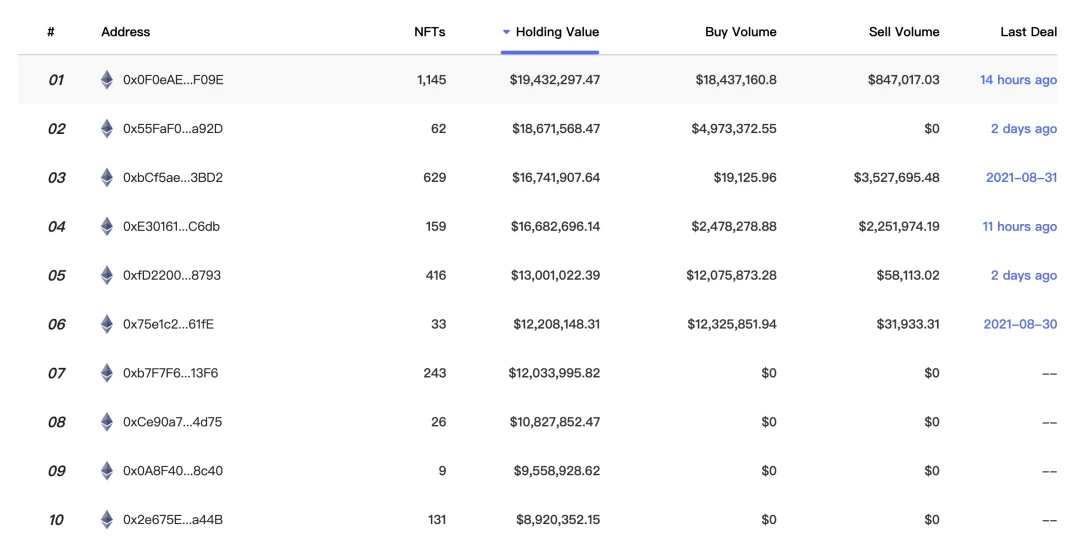Viewport: 1080px width, 544px height.
Task: Select holding value $10,827,852.47
Action: pyautogui.click(x=554, y=422)
